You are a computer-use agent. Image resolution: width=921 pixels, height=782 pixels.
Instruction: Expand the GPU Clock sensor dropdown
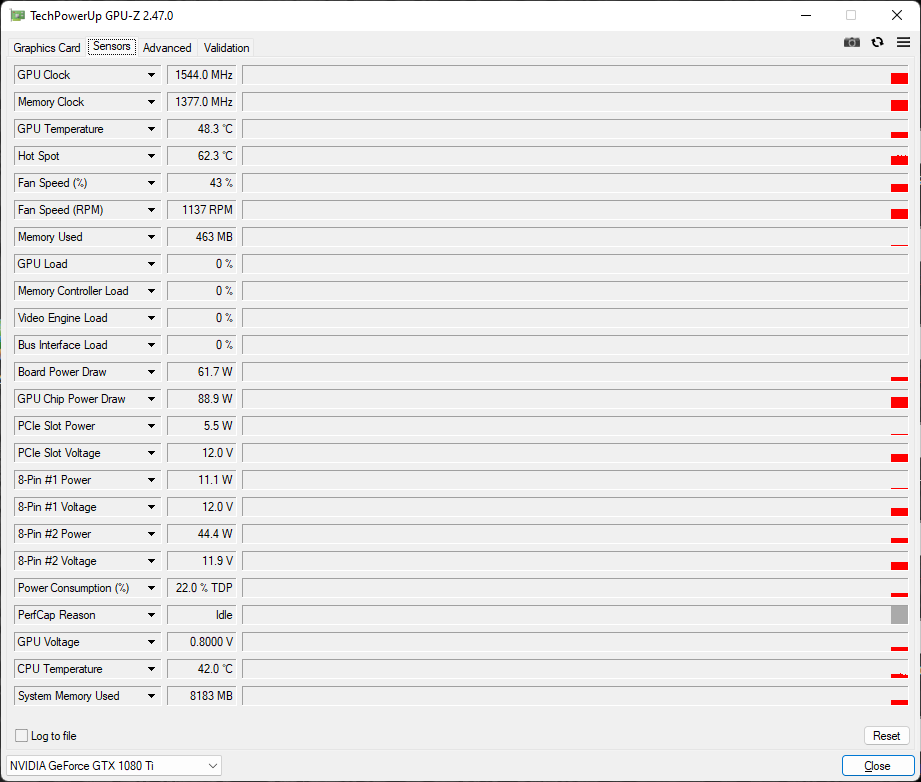[151, 75]
